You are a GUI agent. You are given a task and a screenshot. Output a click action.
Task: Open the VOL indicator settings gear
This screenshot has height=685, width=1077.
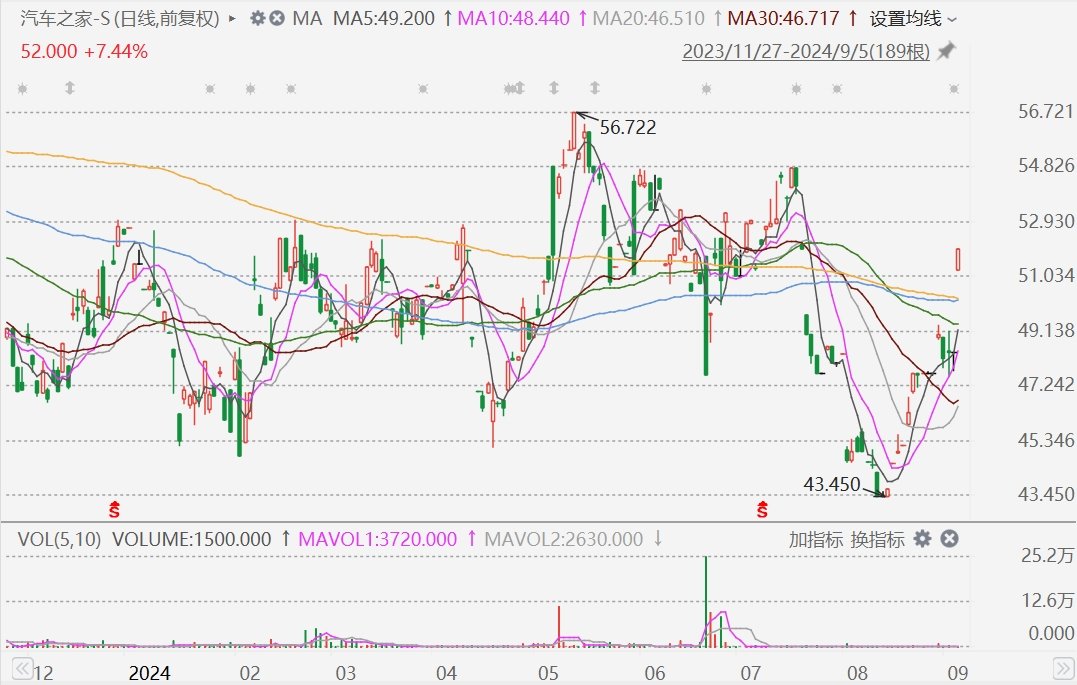tap(922, 539)
